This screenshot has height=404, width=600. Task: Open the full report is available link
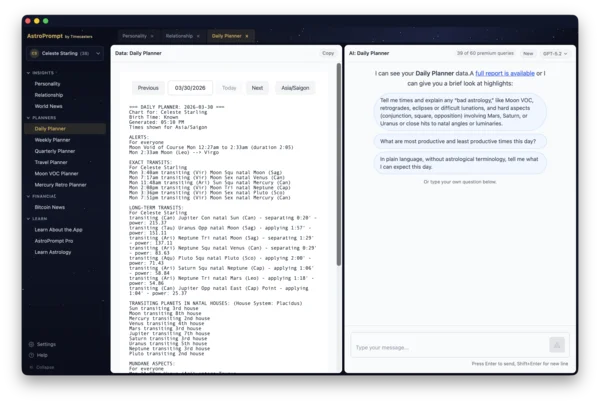point(505,73)
